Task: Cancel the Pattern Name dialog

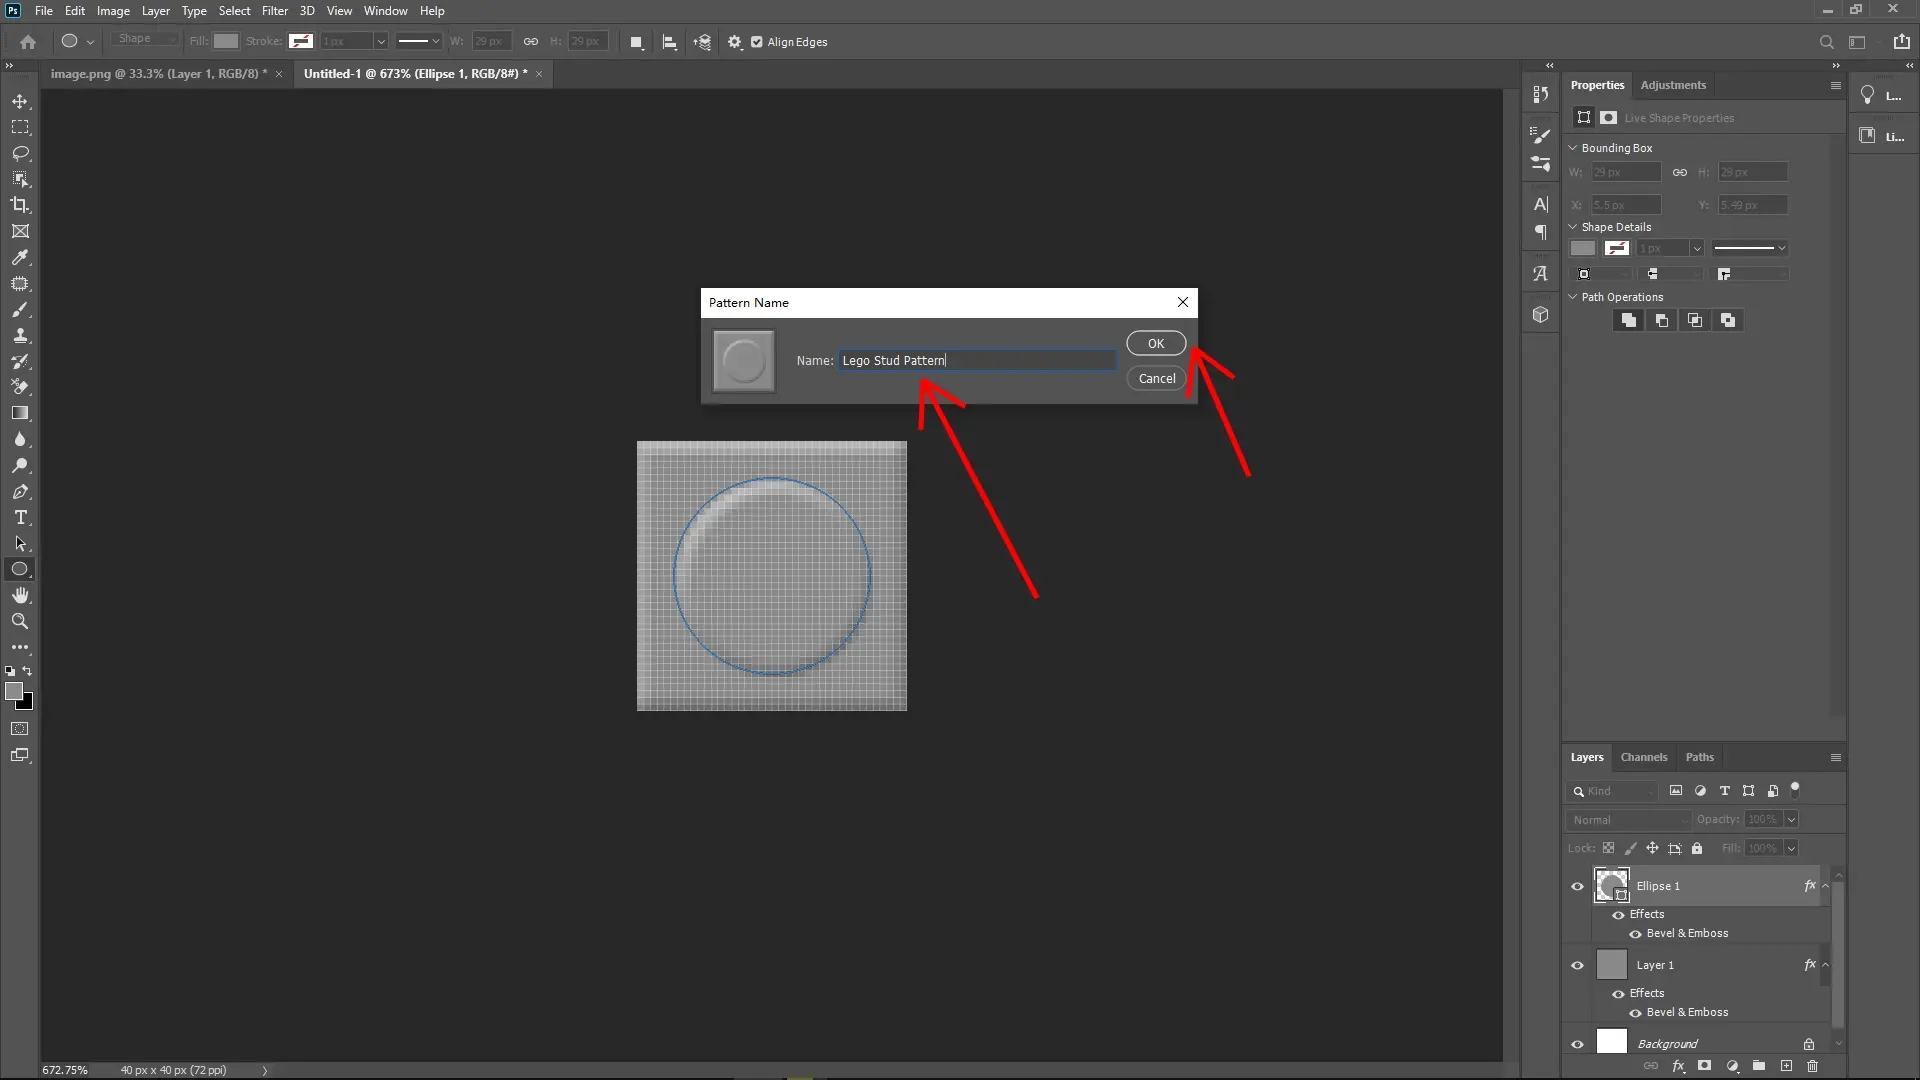Action: coord(1156,378)
